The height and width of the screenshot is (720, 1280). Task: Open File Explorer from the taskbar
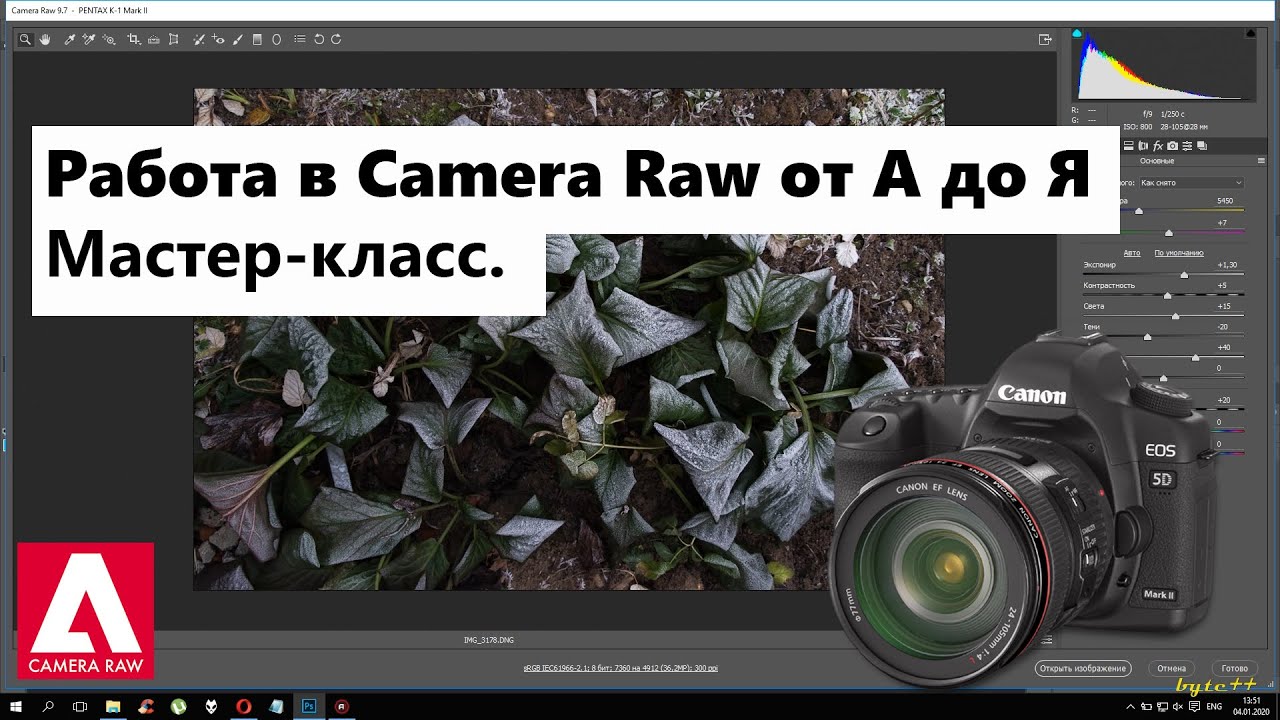click(x=113, y=706)
